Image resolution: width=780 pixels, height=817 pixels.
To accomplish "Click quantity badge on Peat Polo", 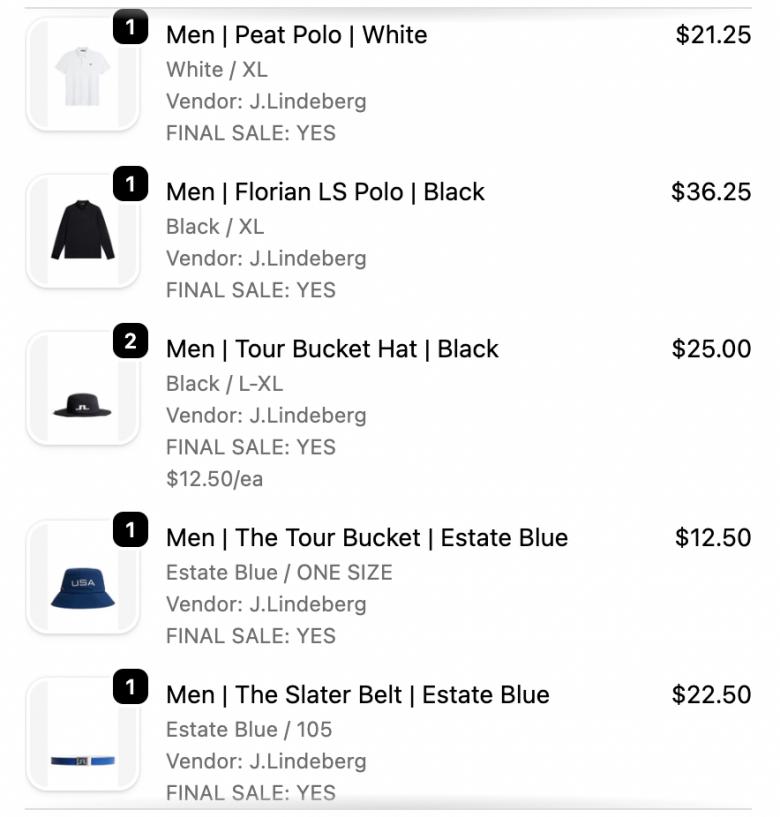I will (130, 27).
